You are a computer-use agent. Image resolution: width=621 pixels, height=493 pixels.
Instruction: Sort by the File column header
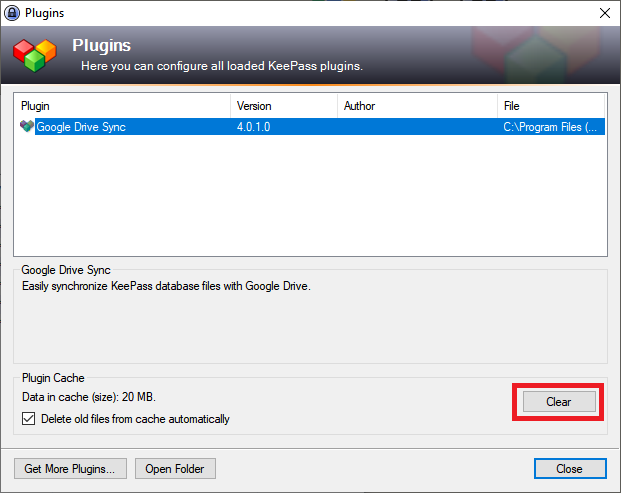(551, 106)
